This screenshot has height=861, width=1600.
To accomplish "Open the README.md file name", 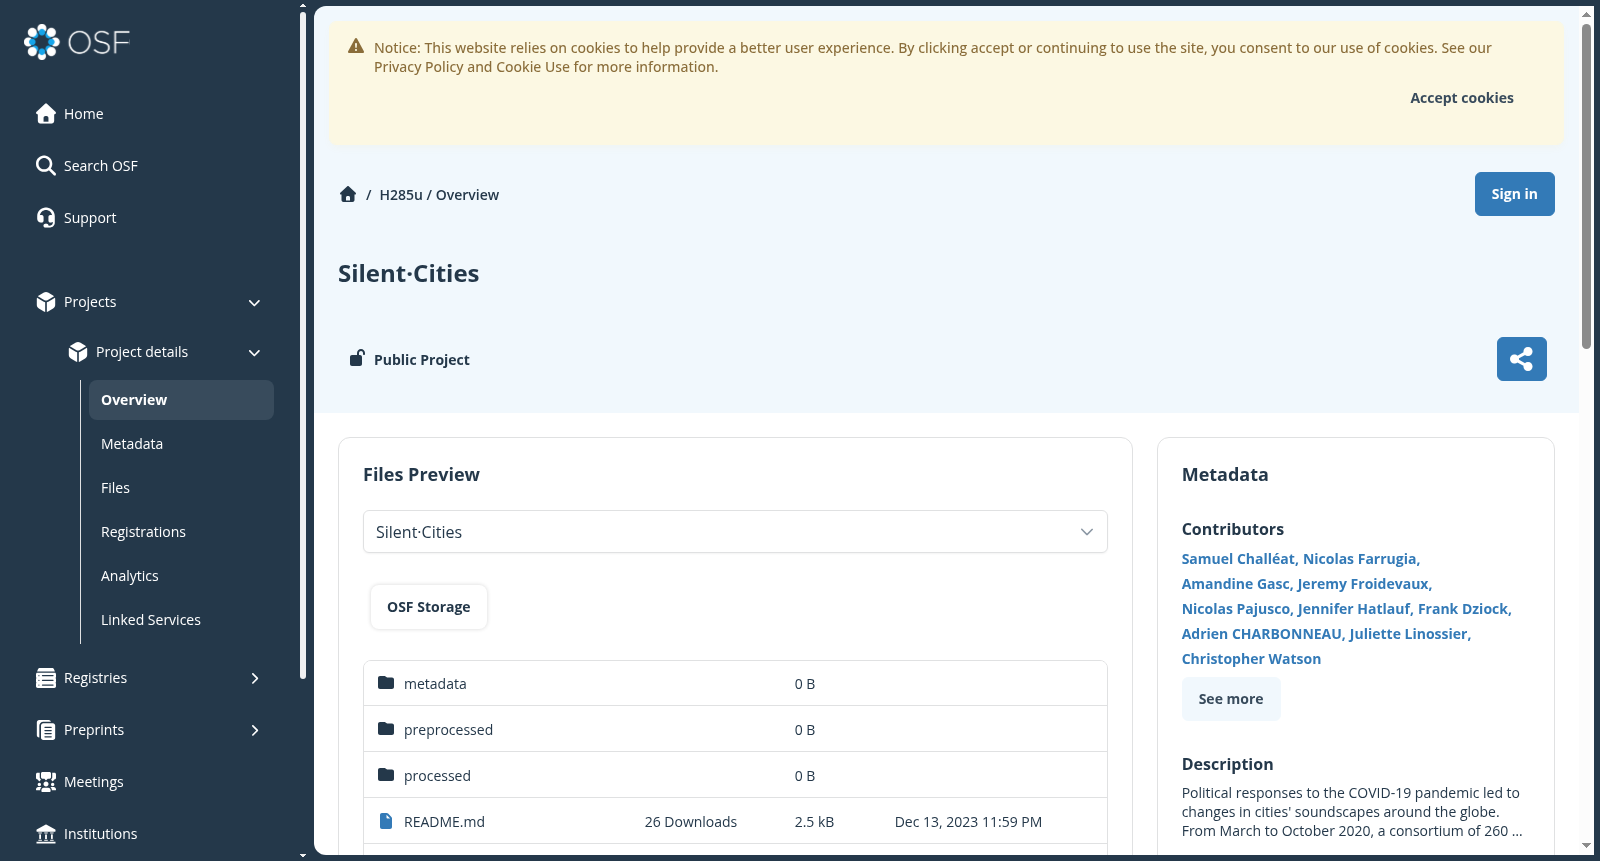I will (444, 822).
